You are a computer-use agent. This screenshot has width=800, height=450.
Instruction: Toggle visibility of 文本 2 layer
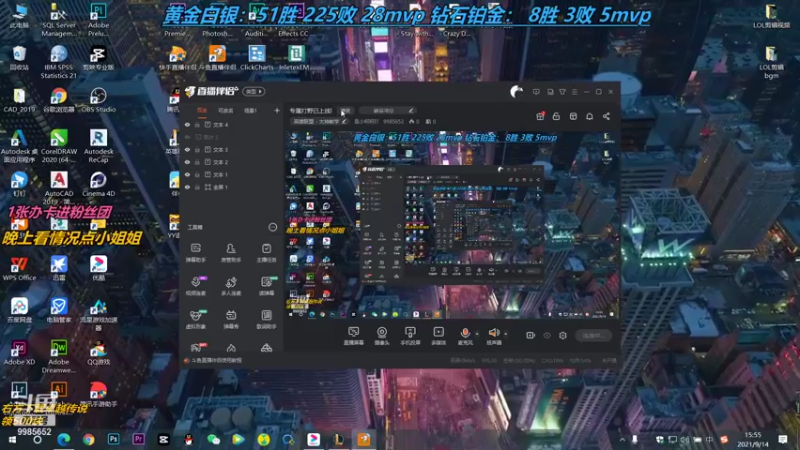[x=187, y=162]
